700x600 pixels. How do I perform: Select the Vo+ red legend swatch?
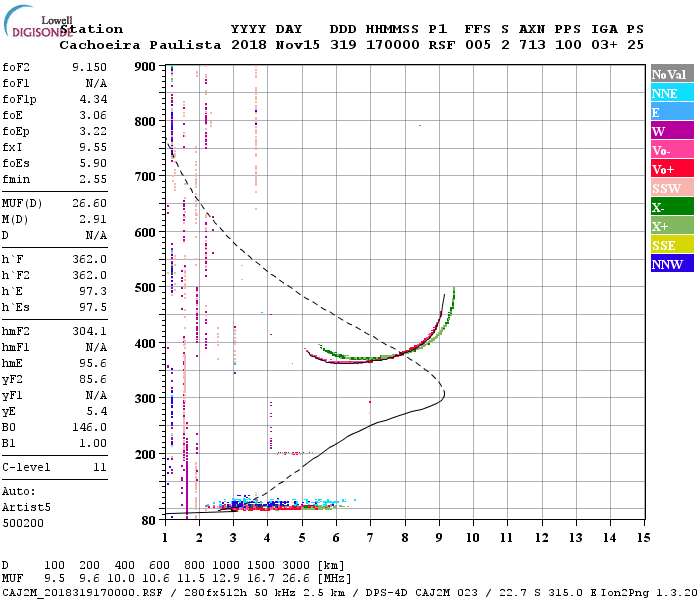pyautogui.click(x=672, y=169)
